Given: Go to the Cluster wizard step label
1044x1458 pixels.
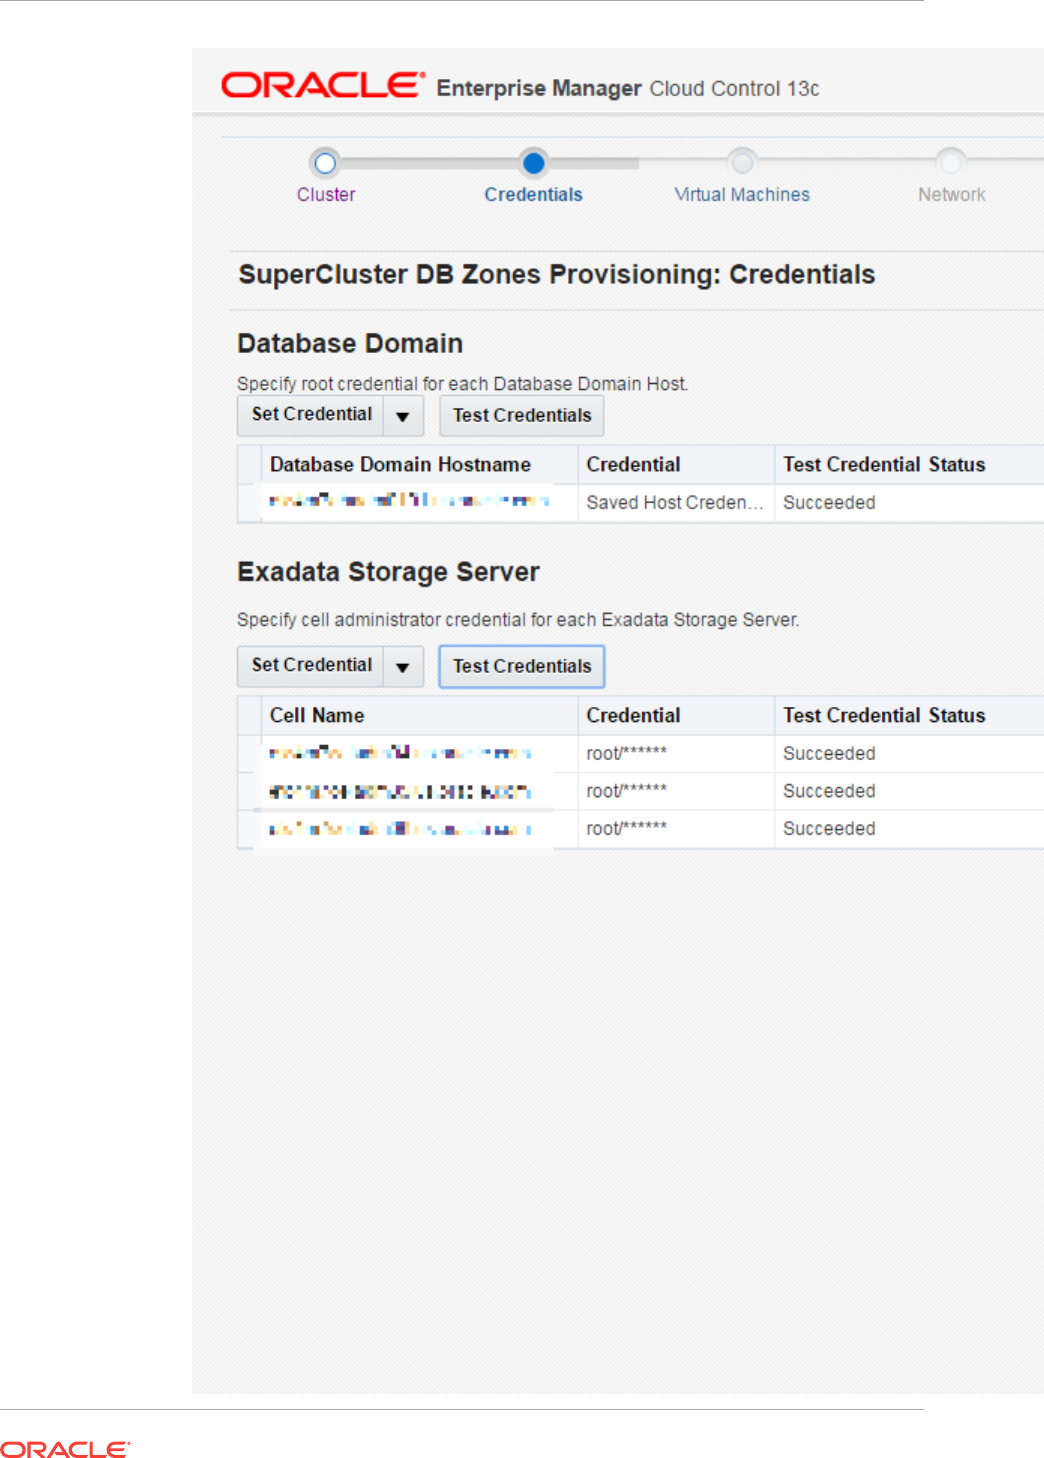Looking at the screenshot, I should [x=326, y=195].
